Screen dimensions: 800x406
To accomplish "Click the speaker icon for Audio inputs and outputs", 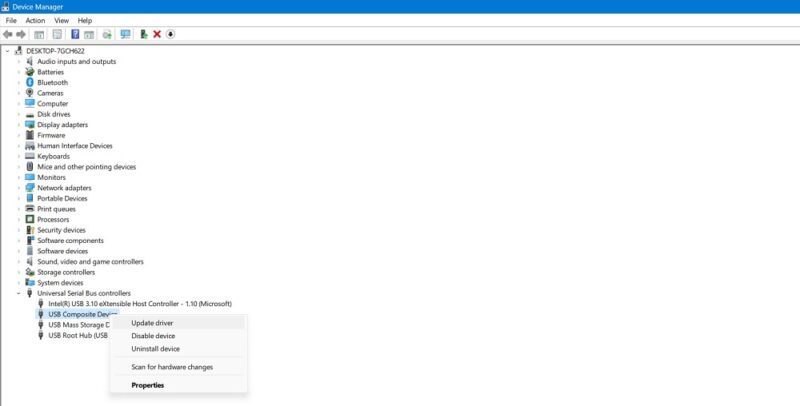I will (30, 61).
